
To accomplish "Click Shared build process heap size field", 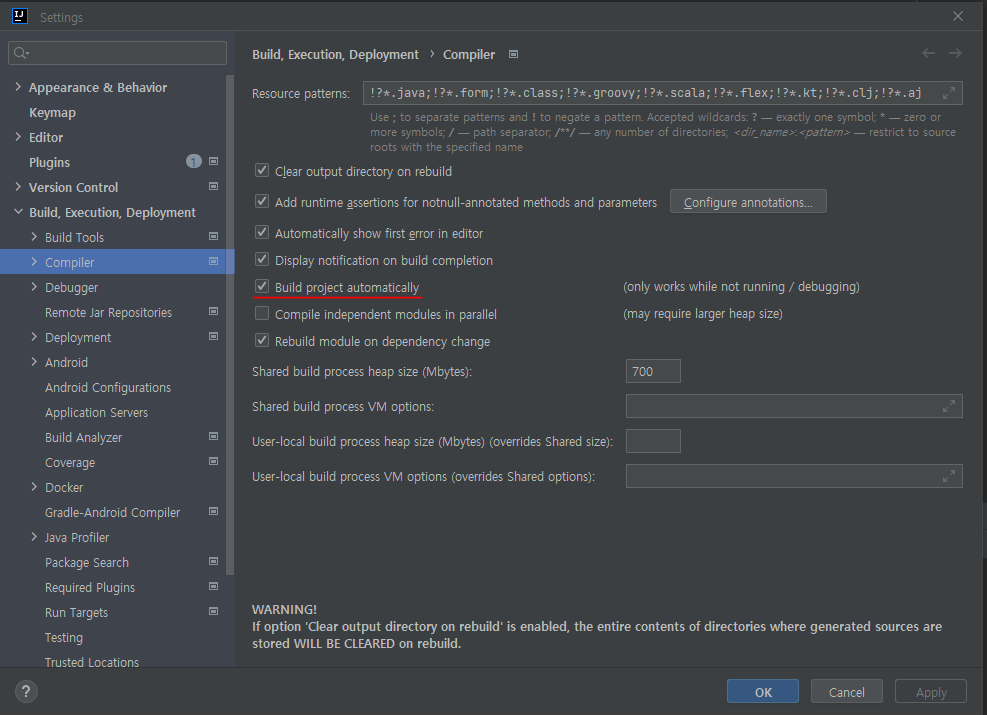I will point(653,371).
